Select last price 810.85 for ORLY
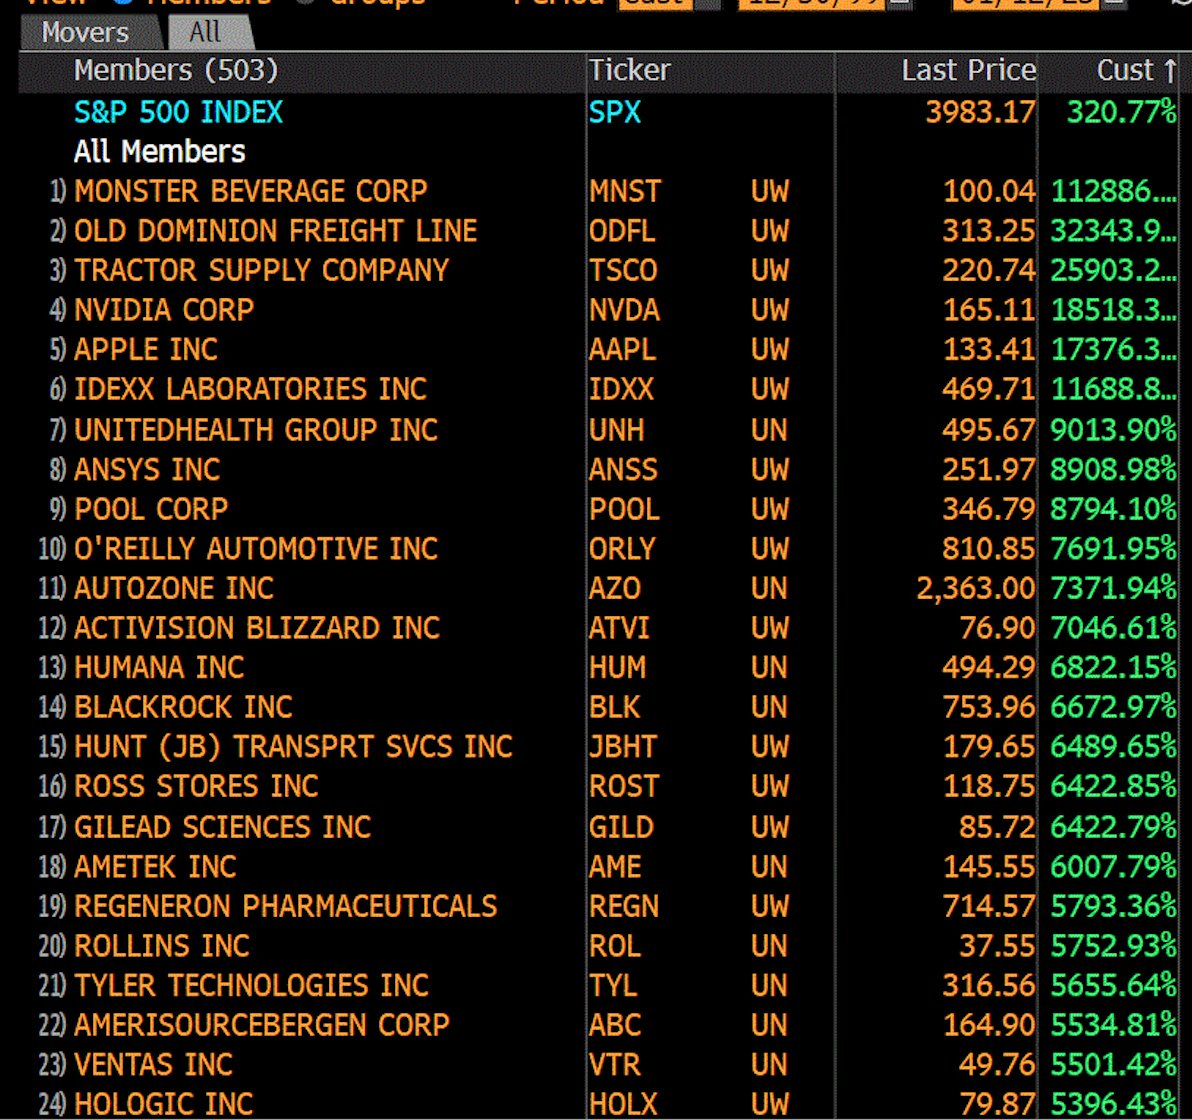 989,549
